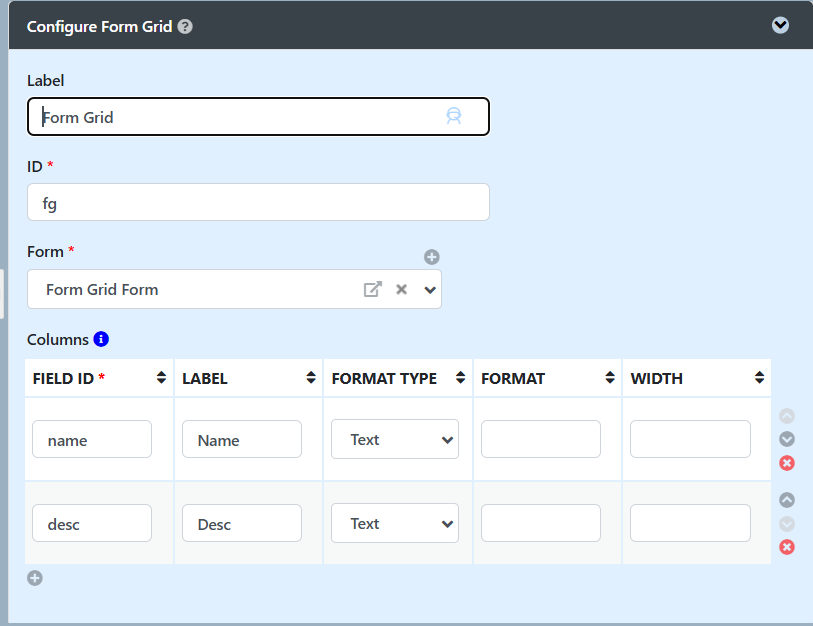The width and height of the screenshot is (813, 626).
Task: Click the help icon beside Configure Form Grid
Action: click(x=185, y=26)
